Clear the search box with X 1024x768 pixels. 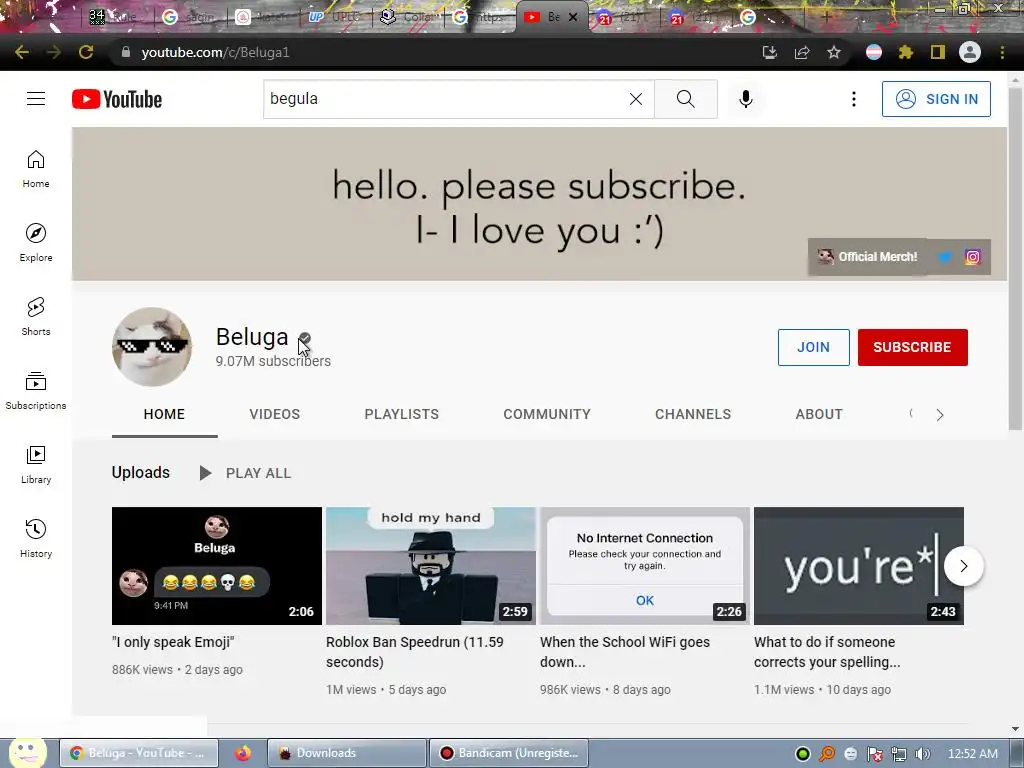coord(635,99)
